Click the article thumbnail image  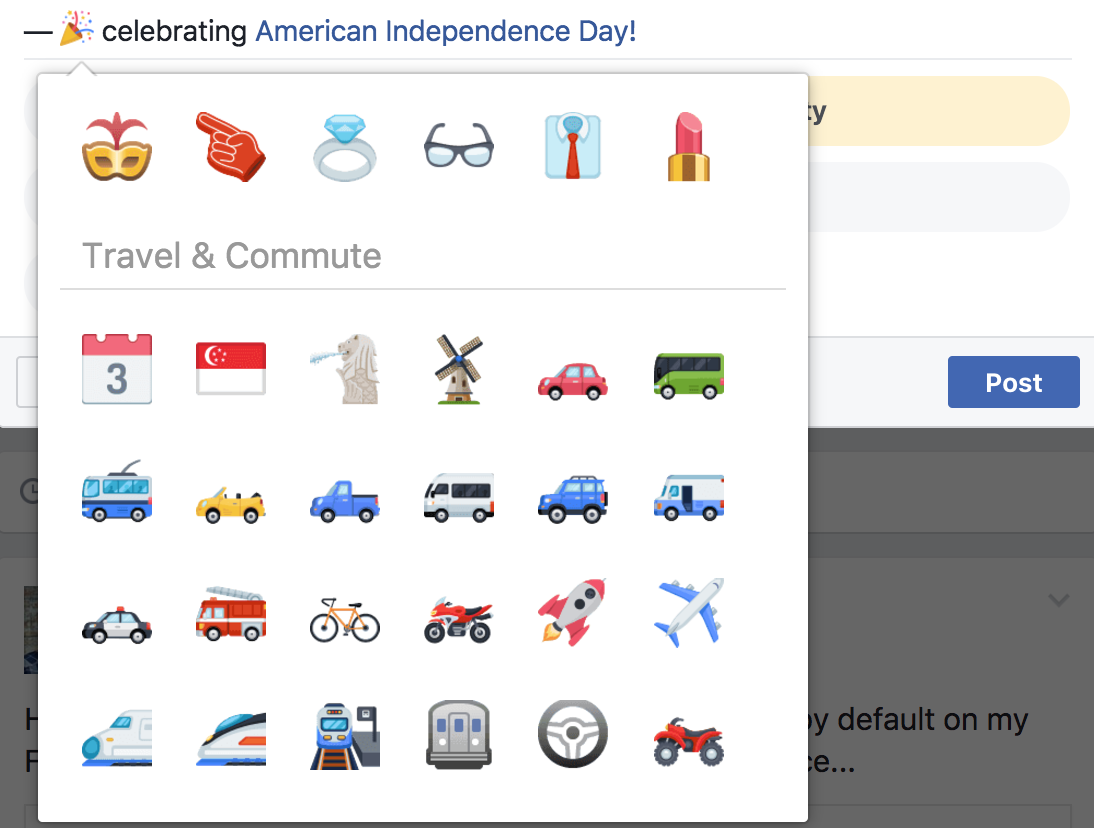pyautogui.click(x=30, y=629)
